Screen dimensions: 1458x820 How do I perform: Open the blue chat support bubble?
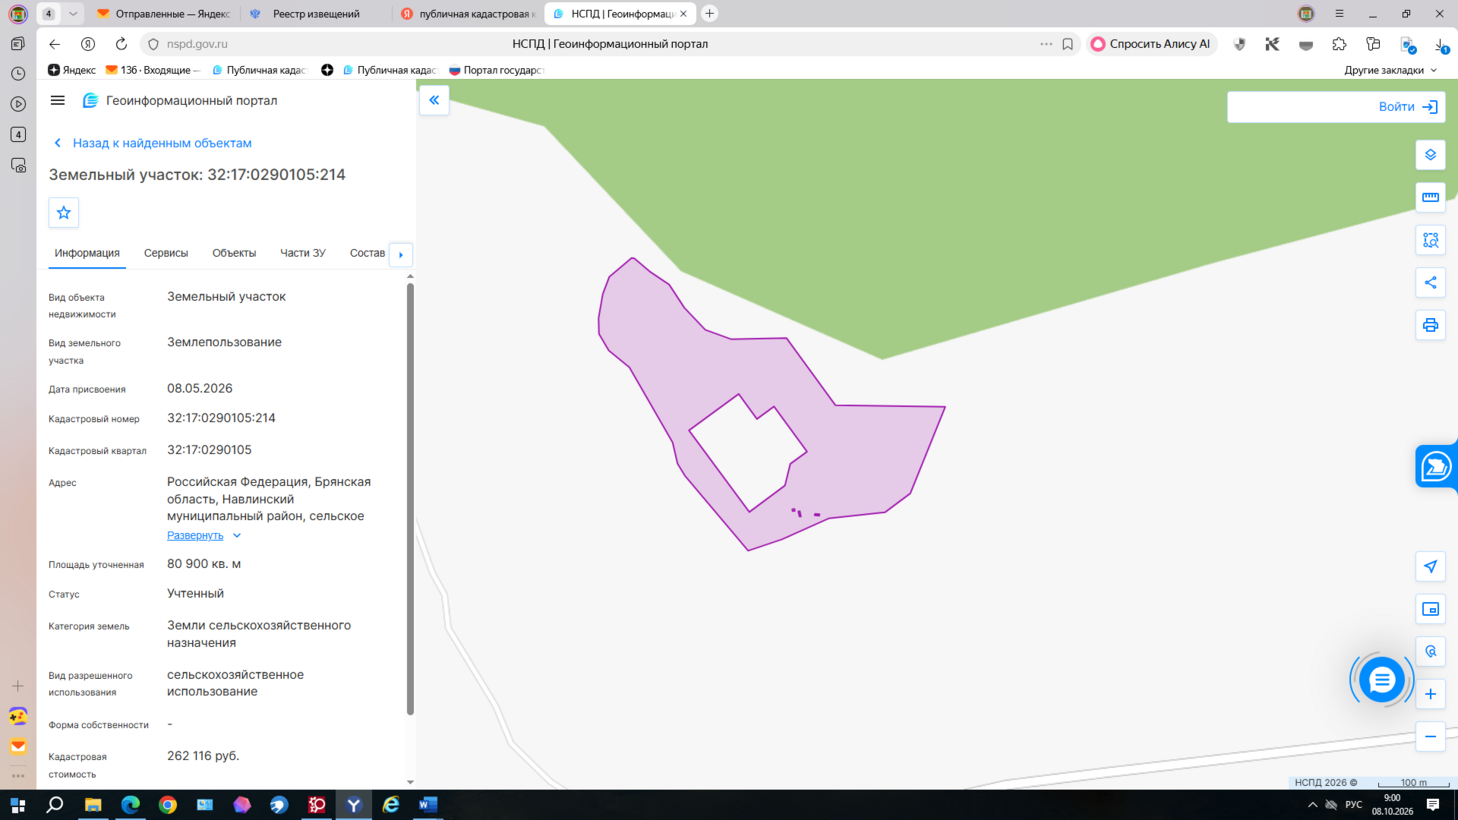tap(1382, 680)
